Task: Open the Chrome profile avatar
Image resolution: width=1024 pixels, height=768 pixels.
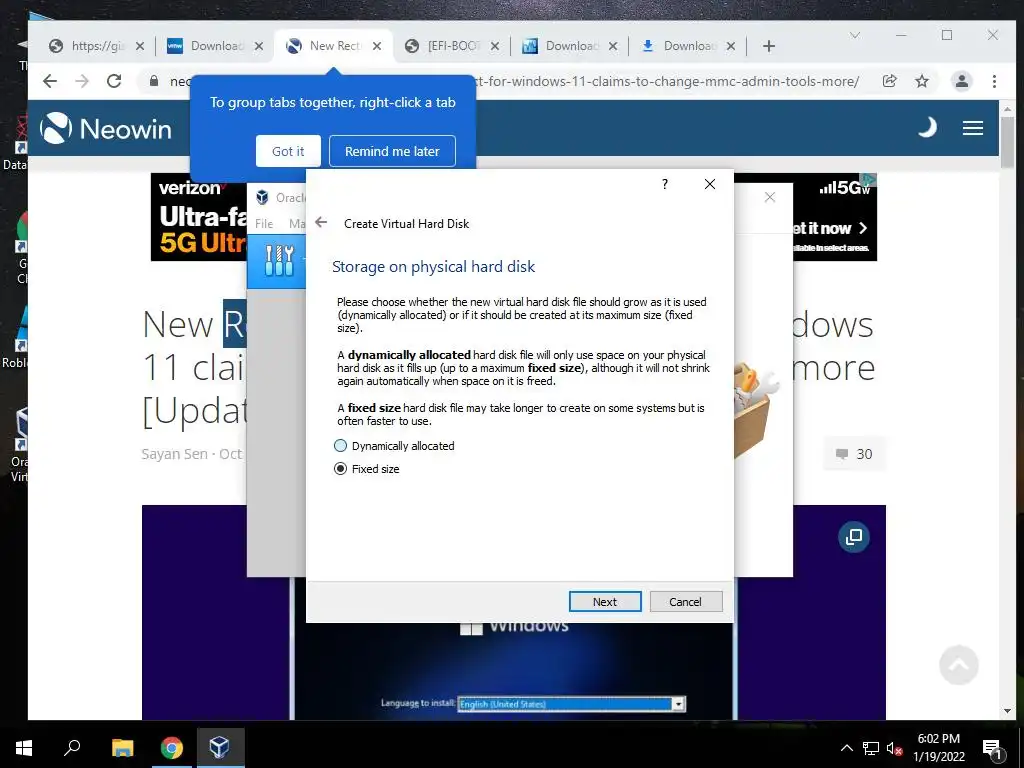Action: click(962, 81)
